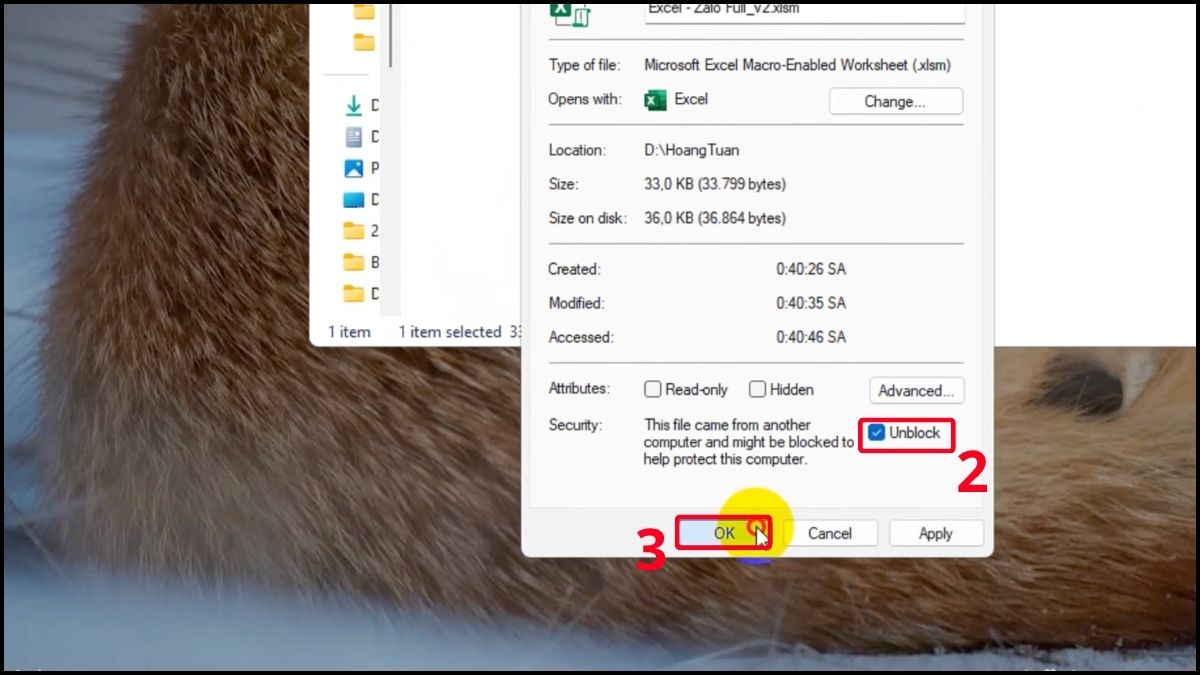The height and width of the screenshot is (675, 1200).
Task: Click the Apply button
Action: pyautogui.click(x=936, y=533)
